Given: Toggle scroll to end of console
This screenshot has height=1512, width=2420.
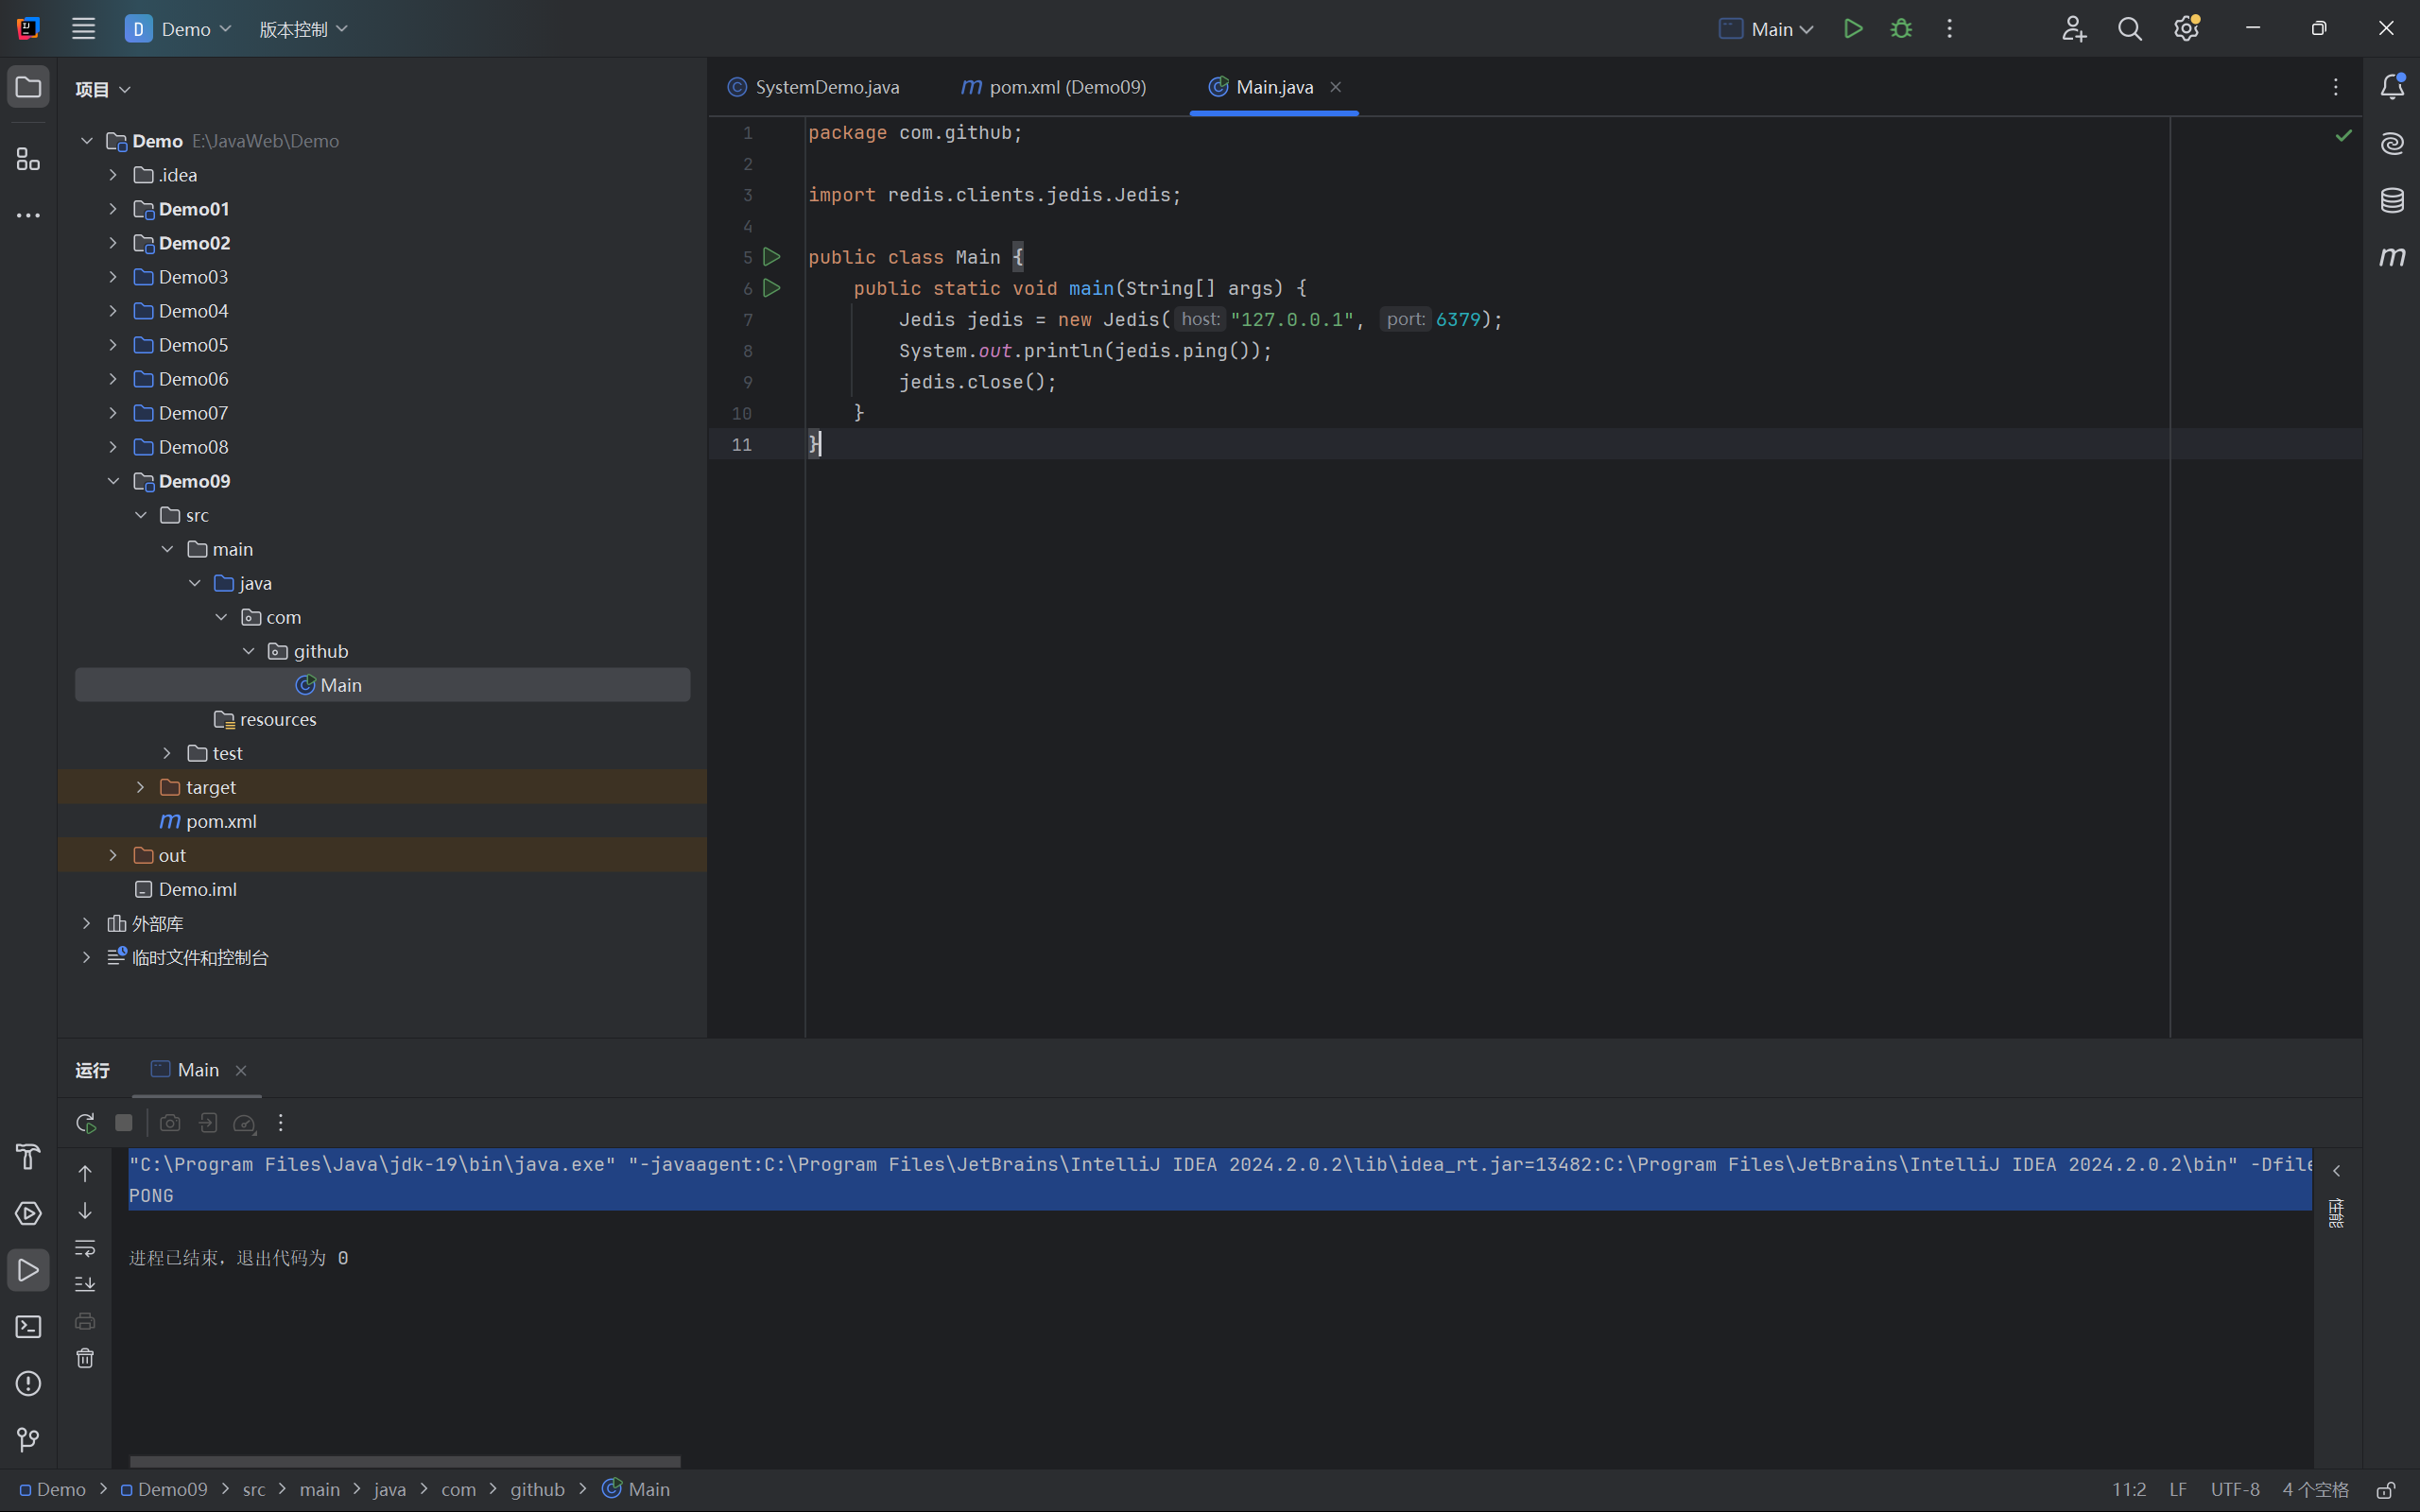Looking at the screenshot, I should coord(85,1284).
